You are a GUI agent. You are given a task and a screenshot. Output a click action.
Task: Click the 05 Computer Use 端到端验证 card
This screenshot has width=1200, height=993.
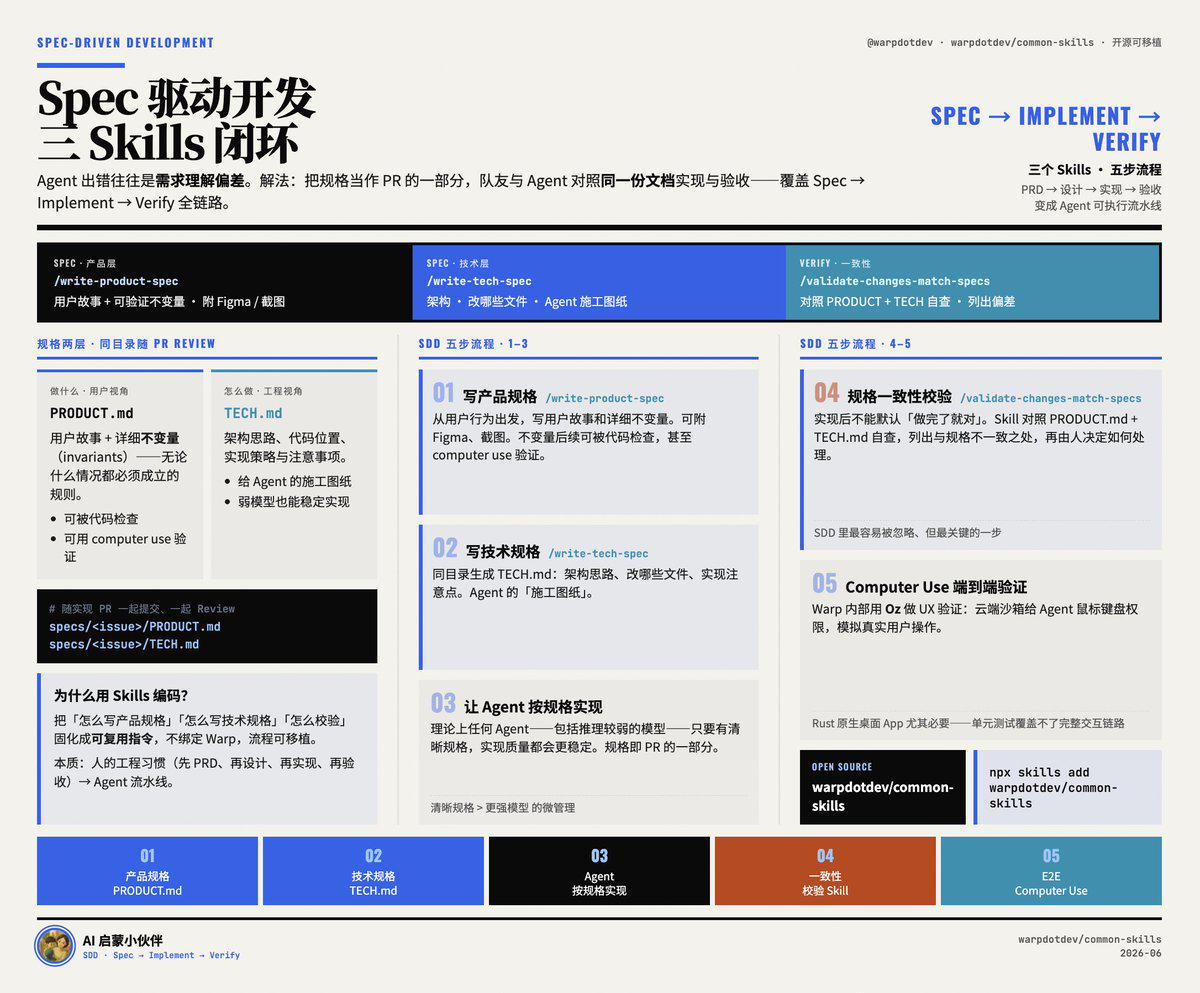click(x=981, y=650)
